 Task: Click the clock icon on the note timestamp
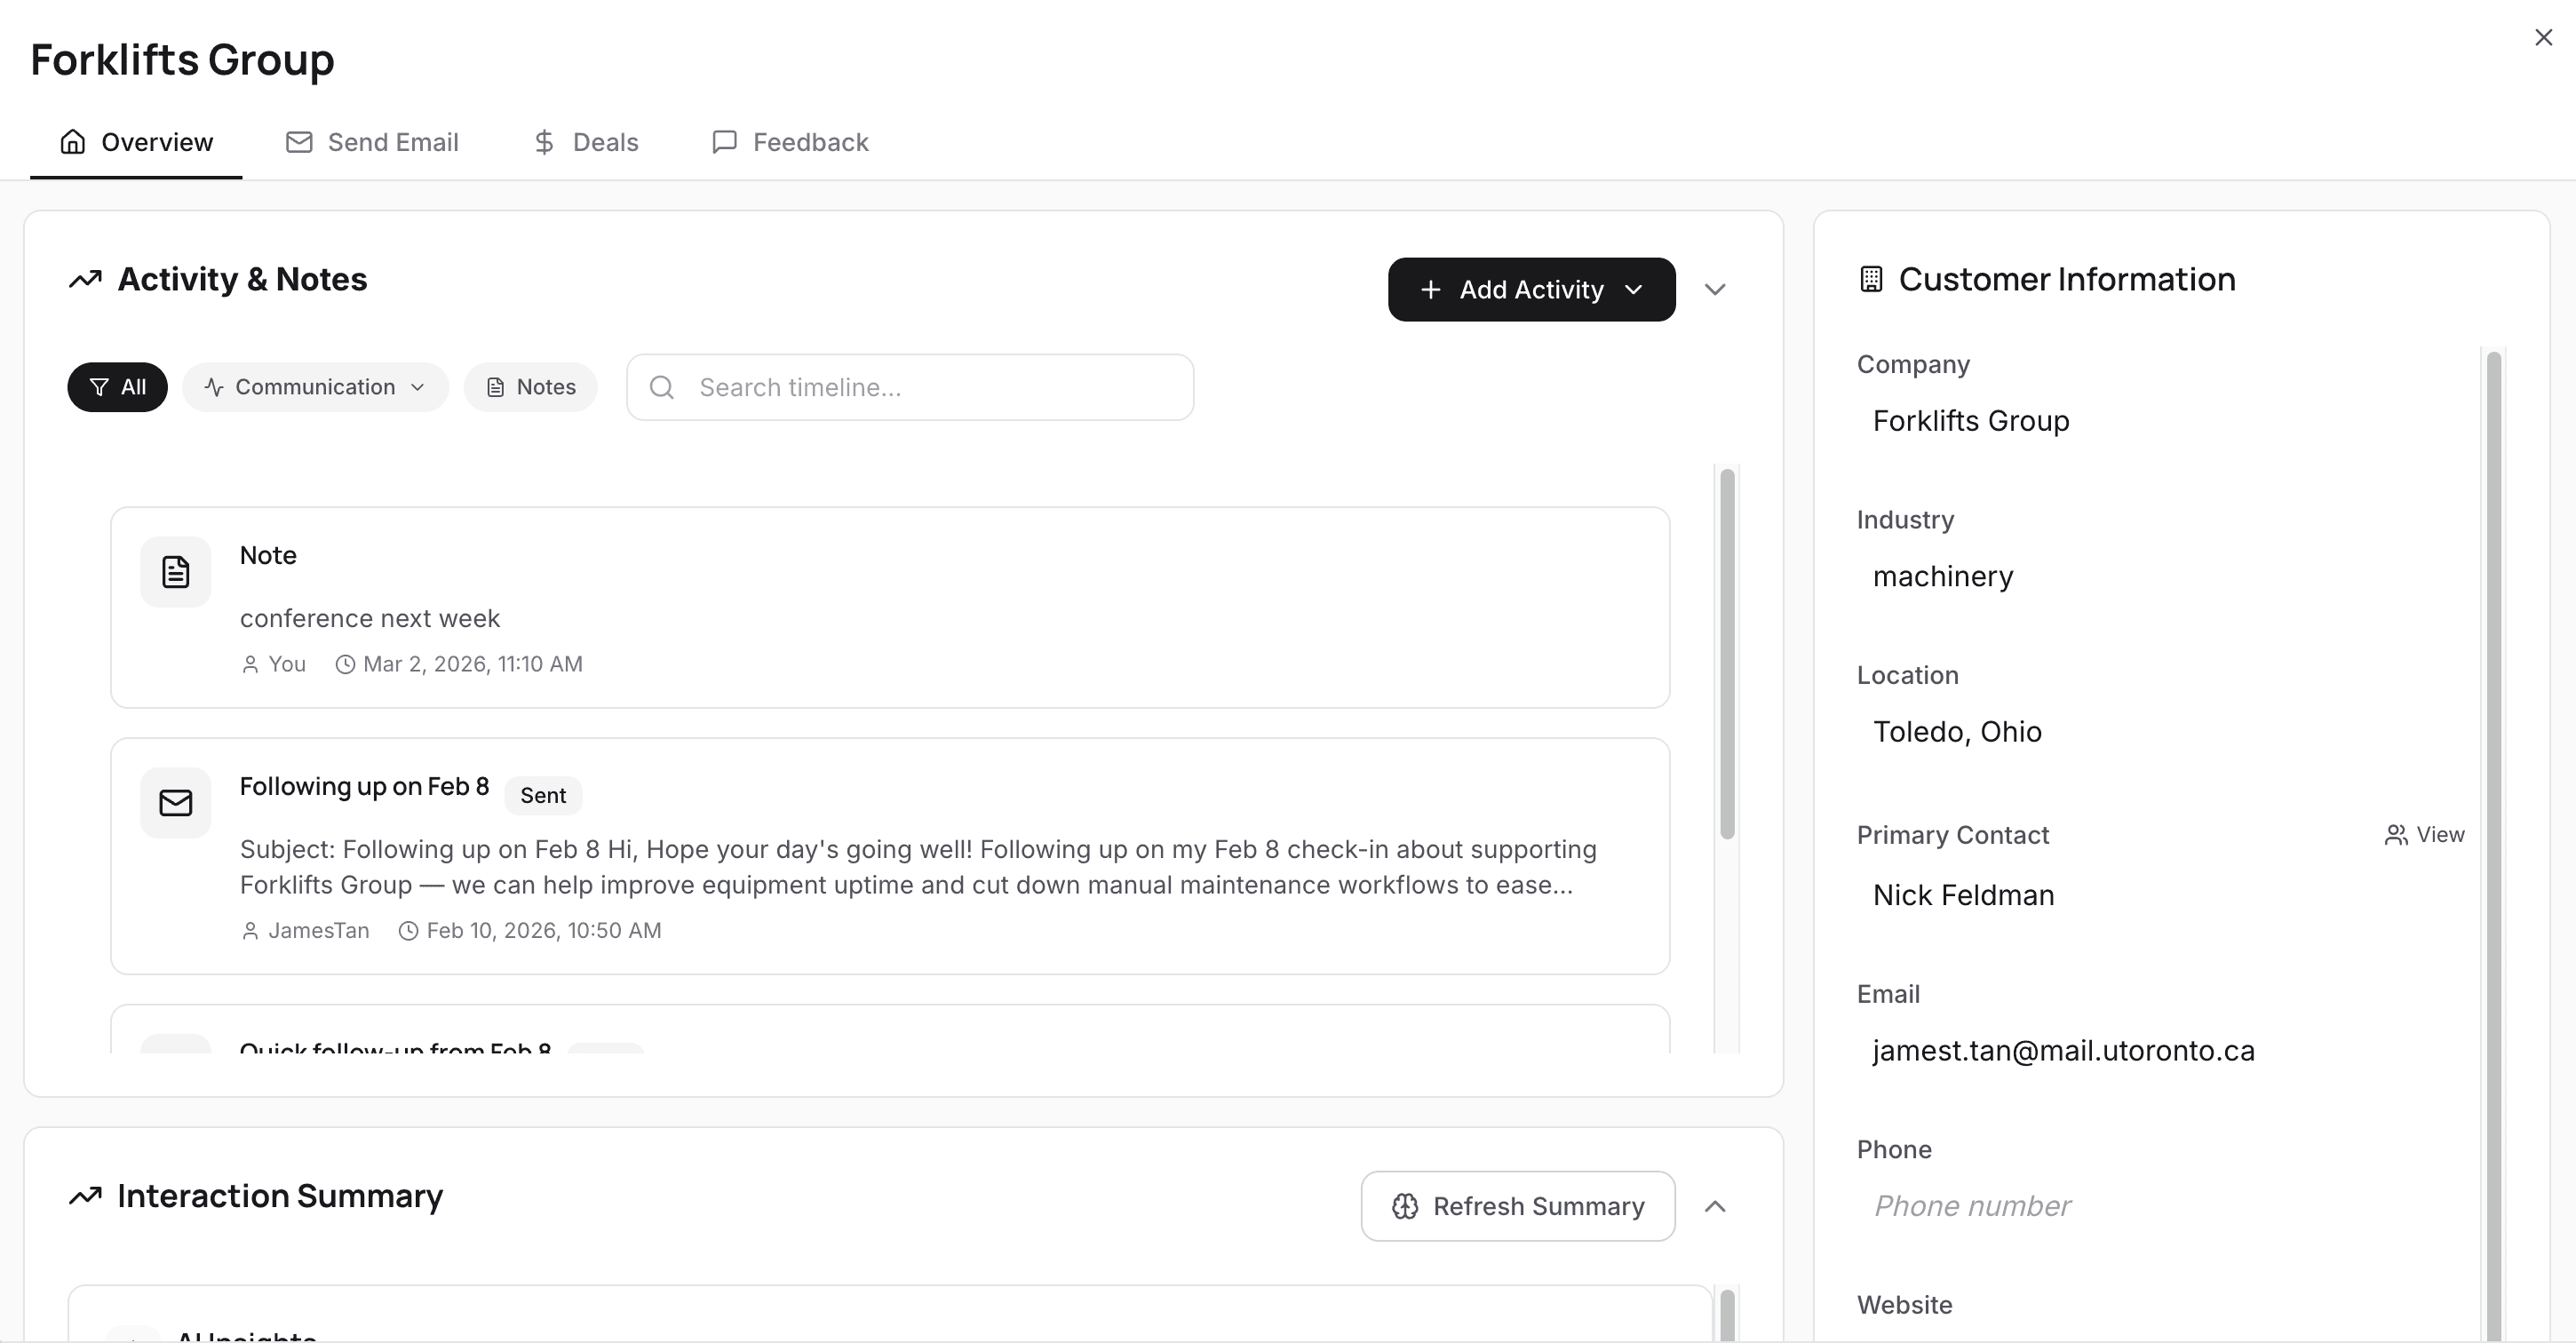tap(345, 663)
